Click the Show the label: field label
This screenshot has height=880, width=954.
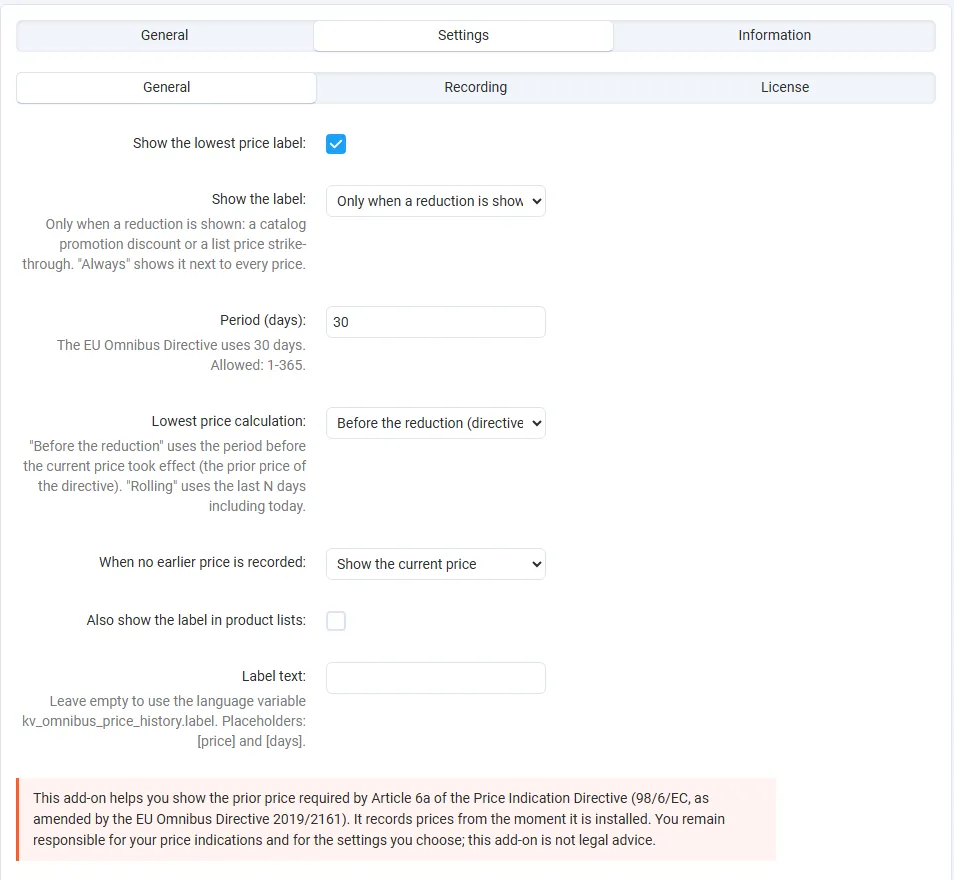259,199
